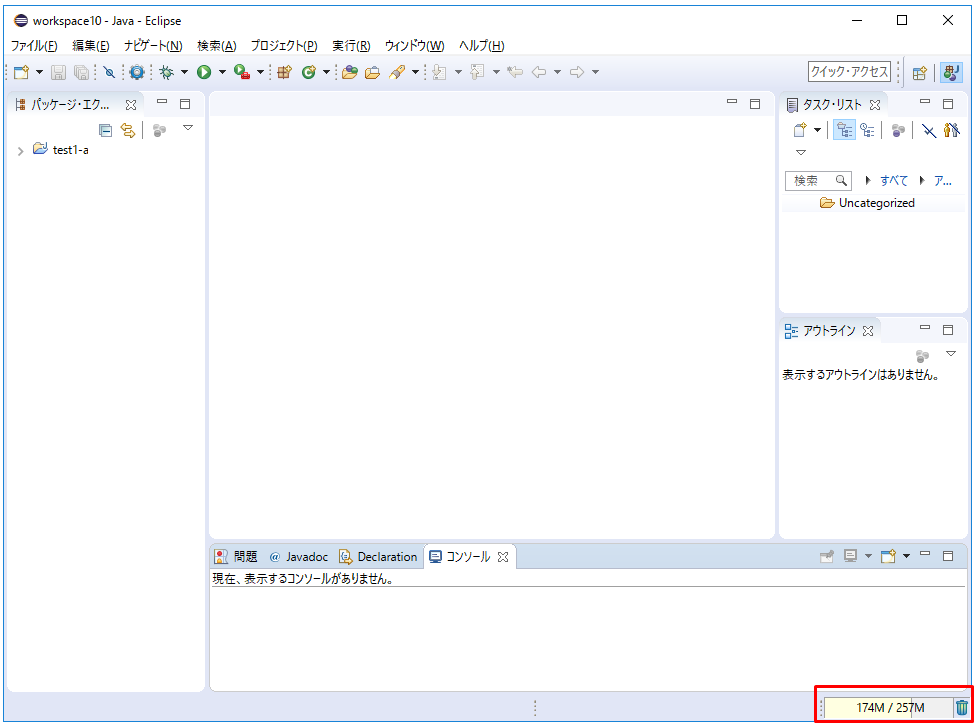Open the Package Explorer view menu triangle
This screenshot has width=975, height=727.
[187, 128]
